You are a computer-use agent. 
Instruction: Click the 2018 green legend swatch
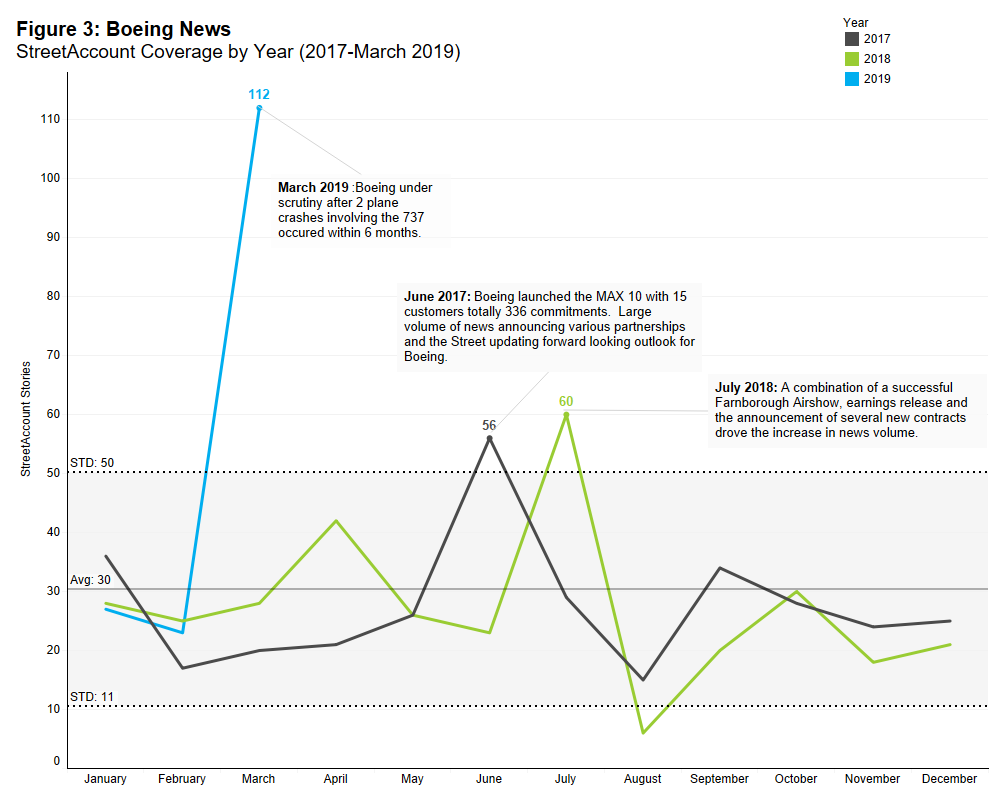point(851,59)
